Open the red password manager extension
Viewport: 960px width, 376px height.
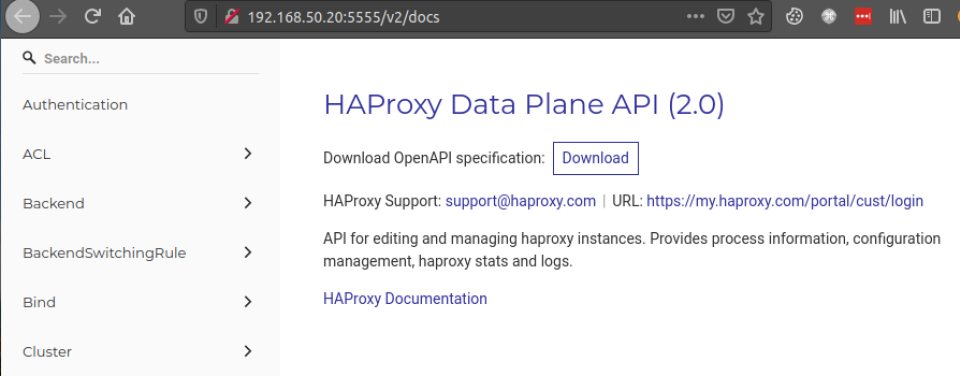(863, 17)
